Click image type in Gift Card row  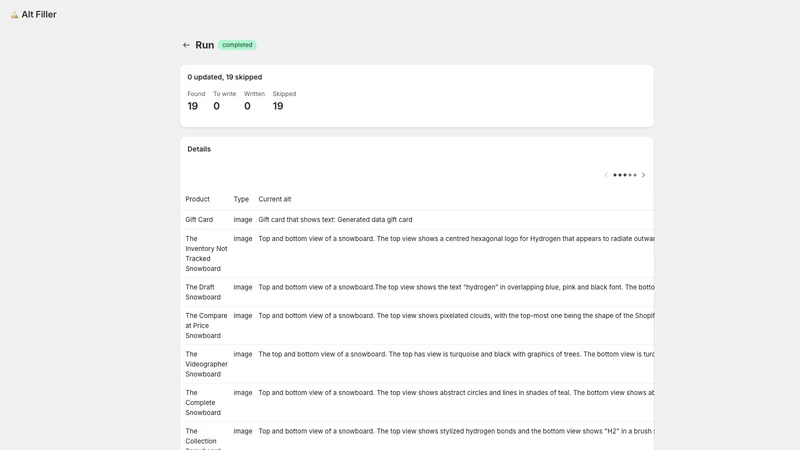(243, 219)
